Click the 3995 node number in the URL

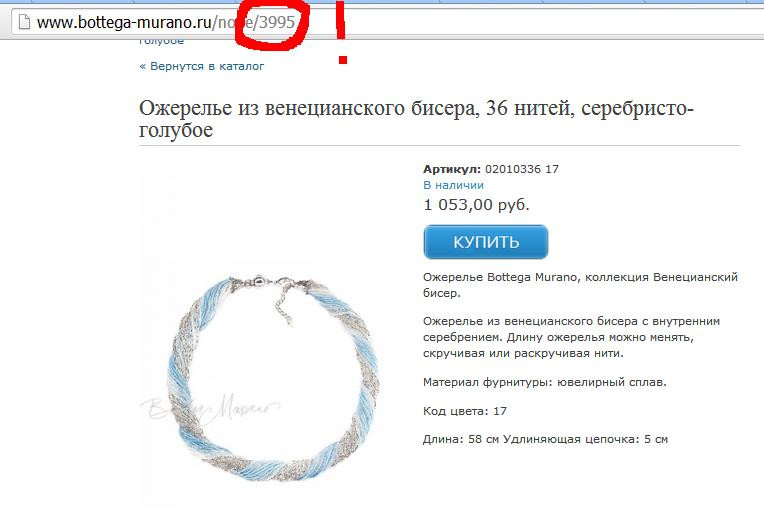[x=277, y=22]
